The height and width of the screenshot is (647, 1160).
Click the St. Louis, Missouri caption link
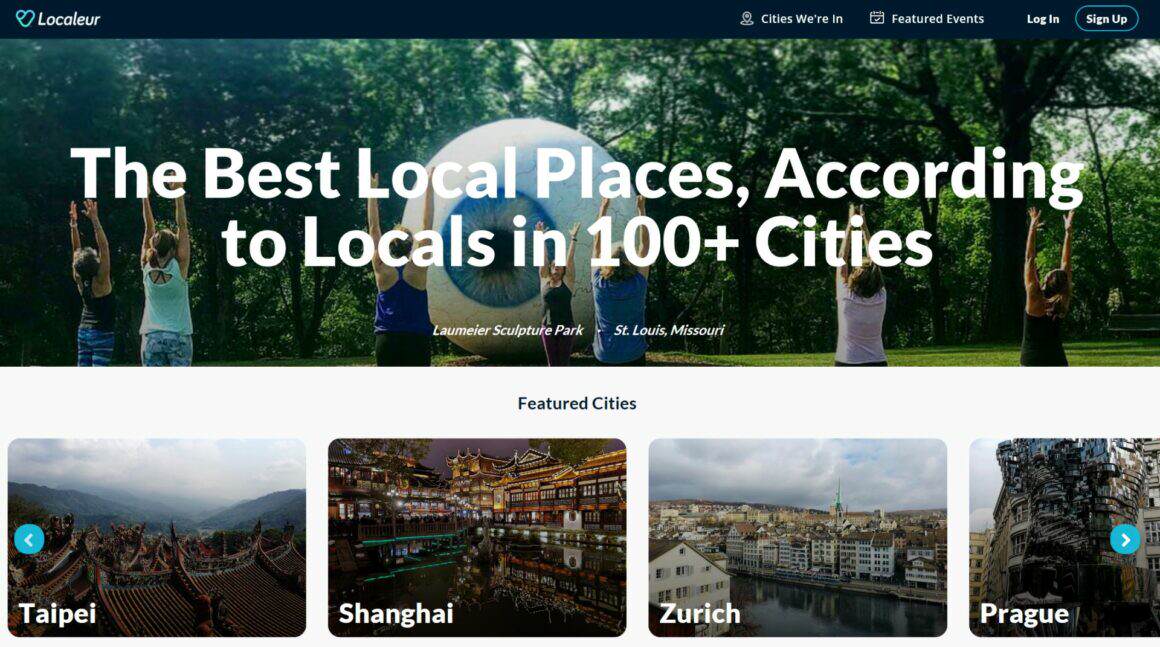coord(669,330)
